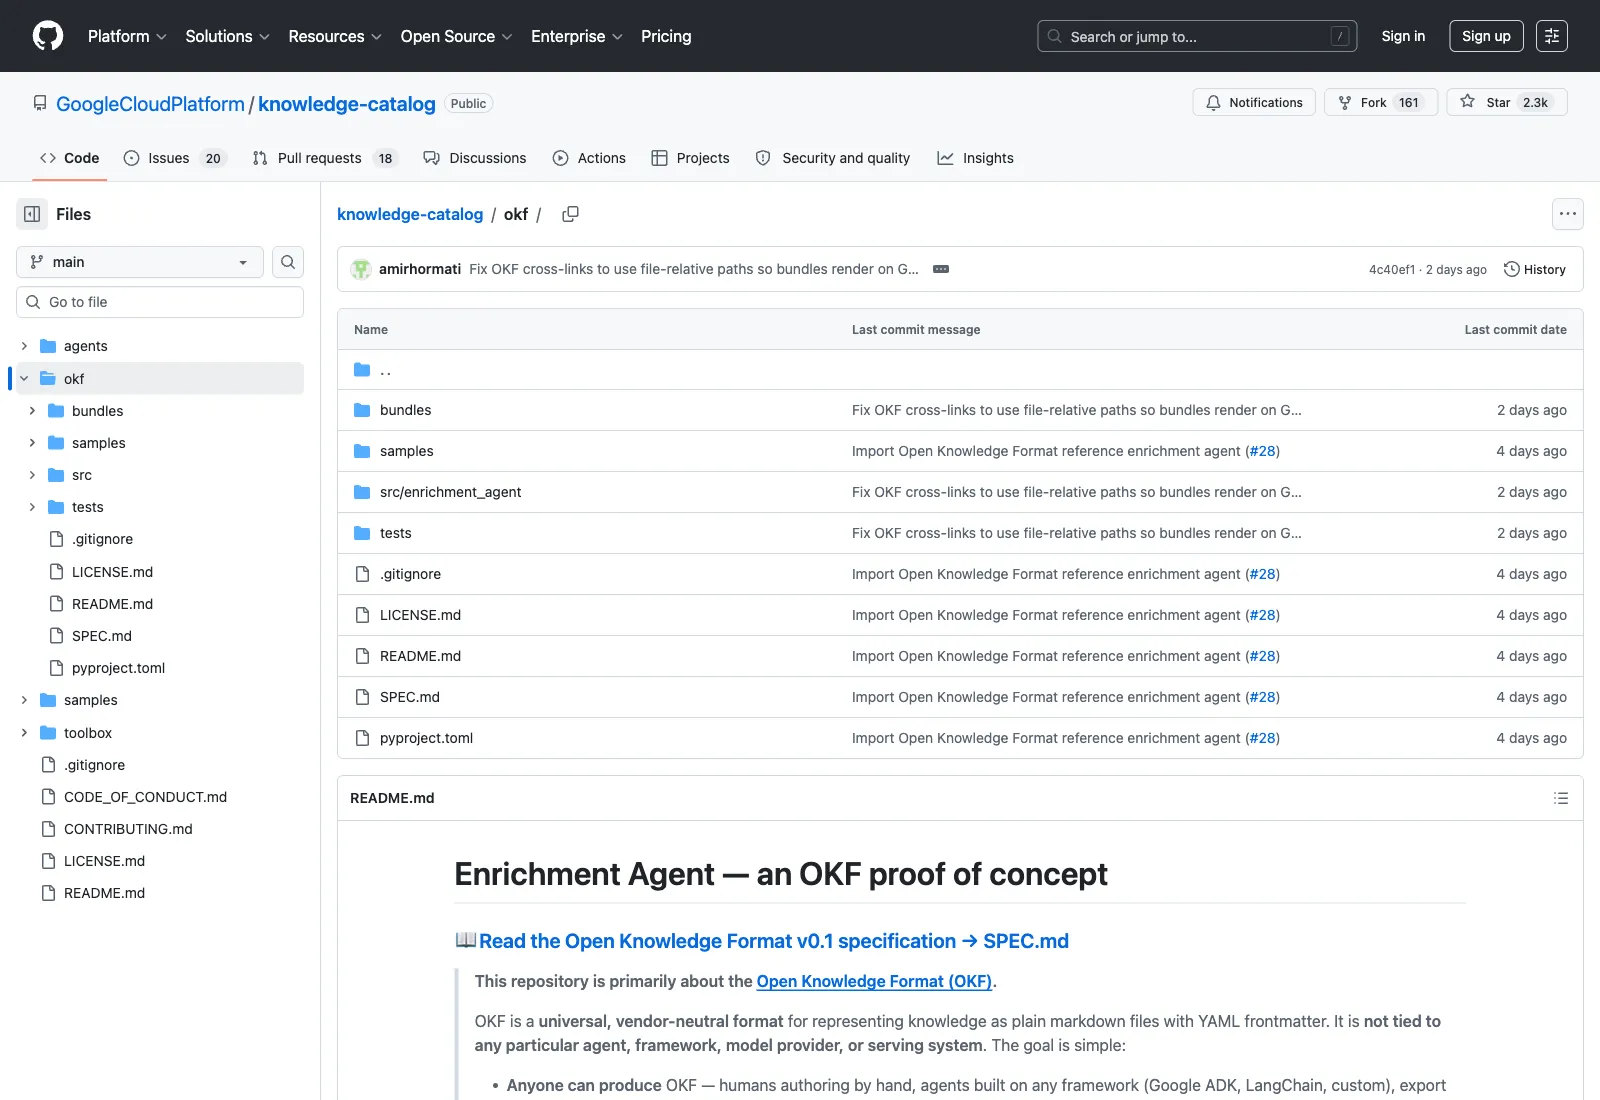The width and height of the screenshot is (1600, 1100).
Task: Open the Insights tab
Action: click(x=975, y=158)
